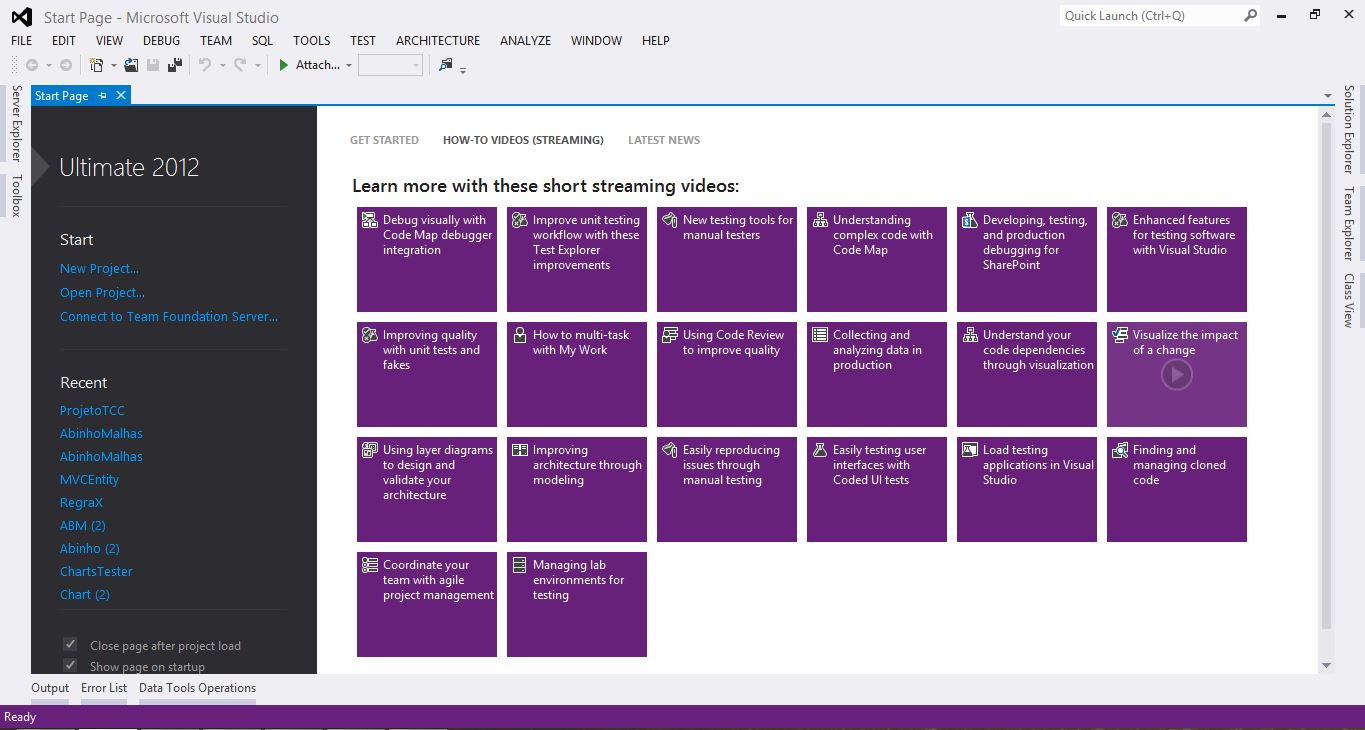Viewport: 1365px width, 730px height.
Task: Click the Visual Studio logo icon
Action: pyautogui.click(x=21, y=17)
